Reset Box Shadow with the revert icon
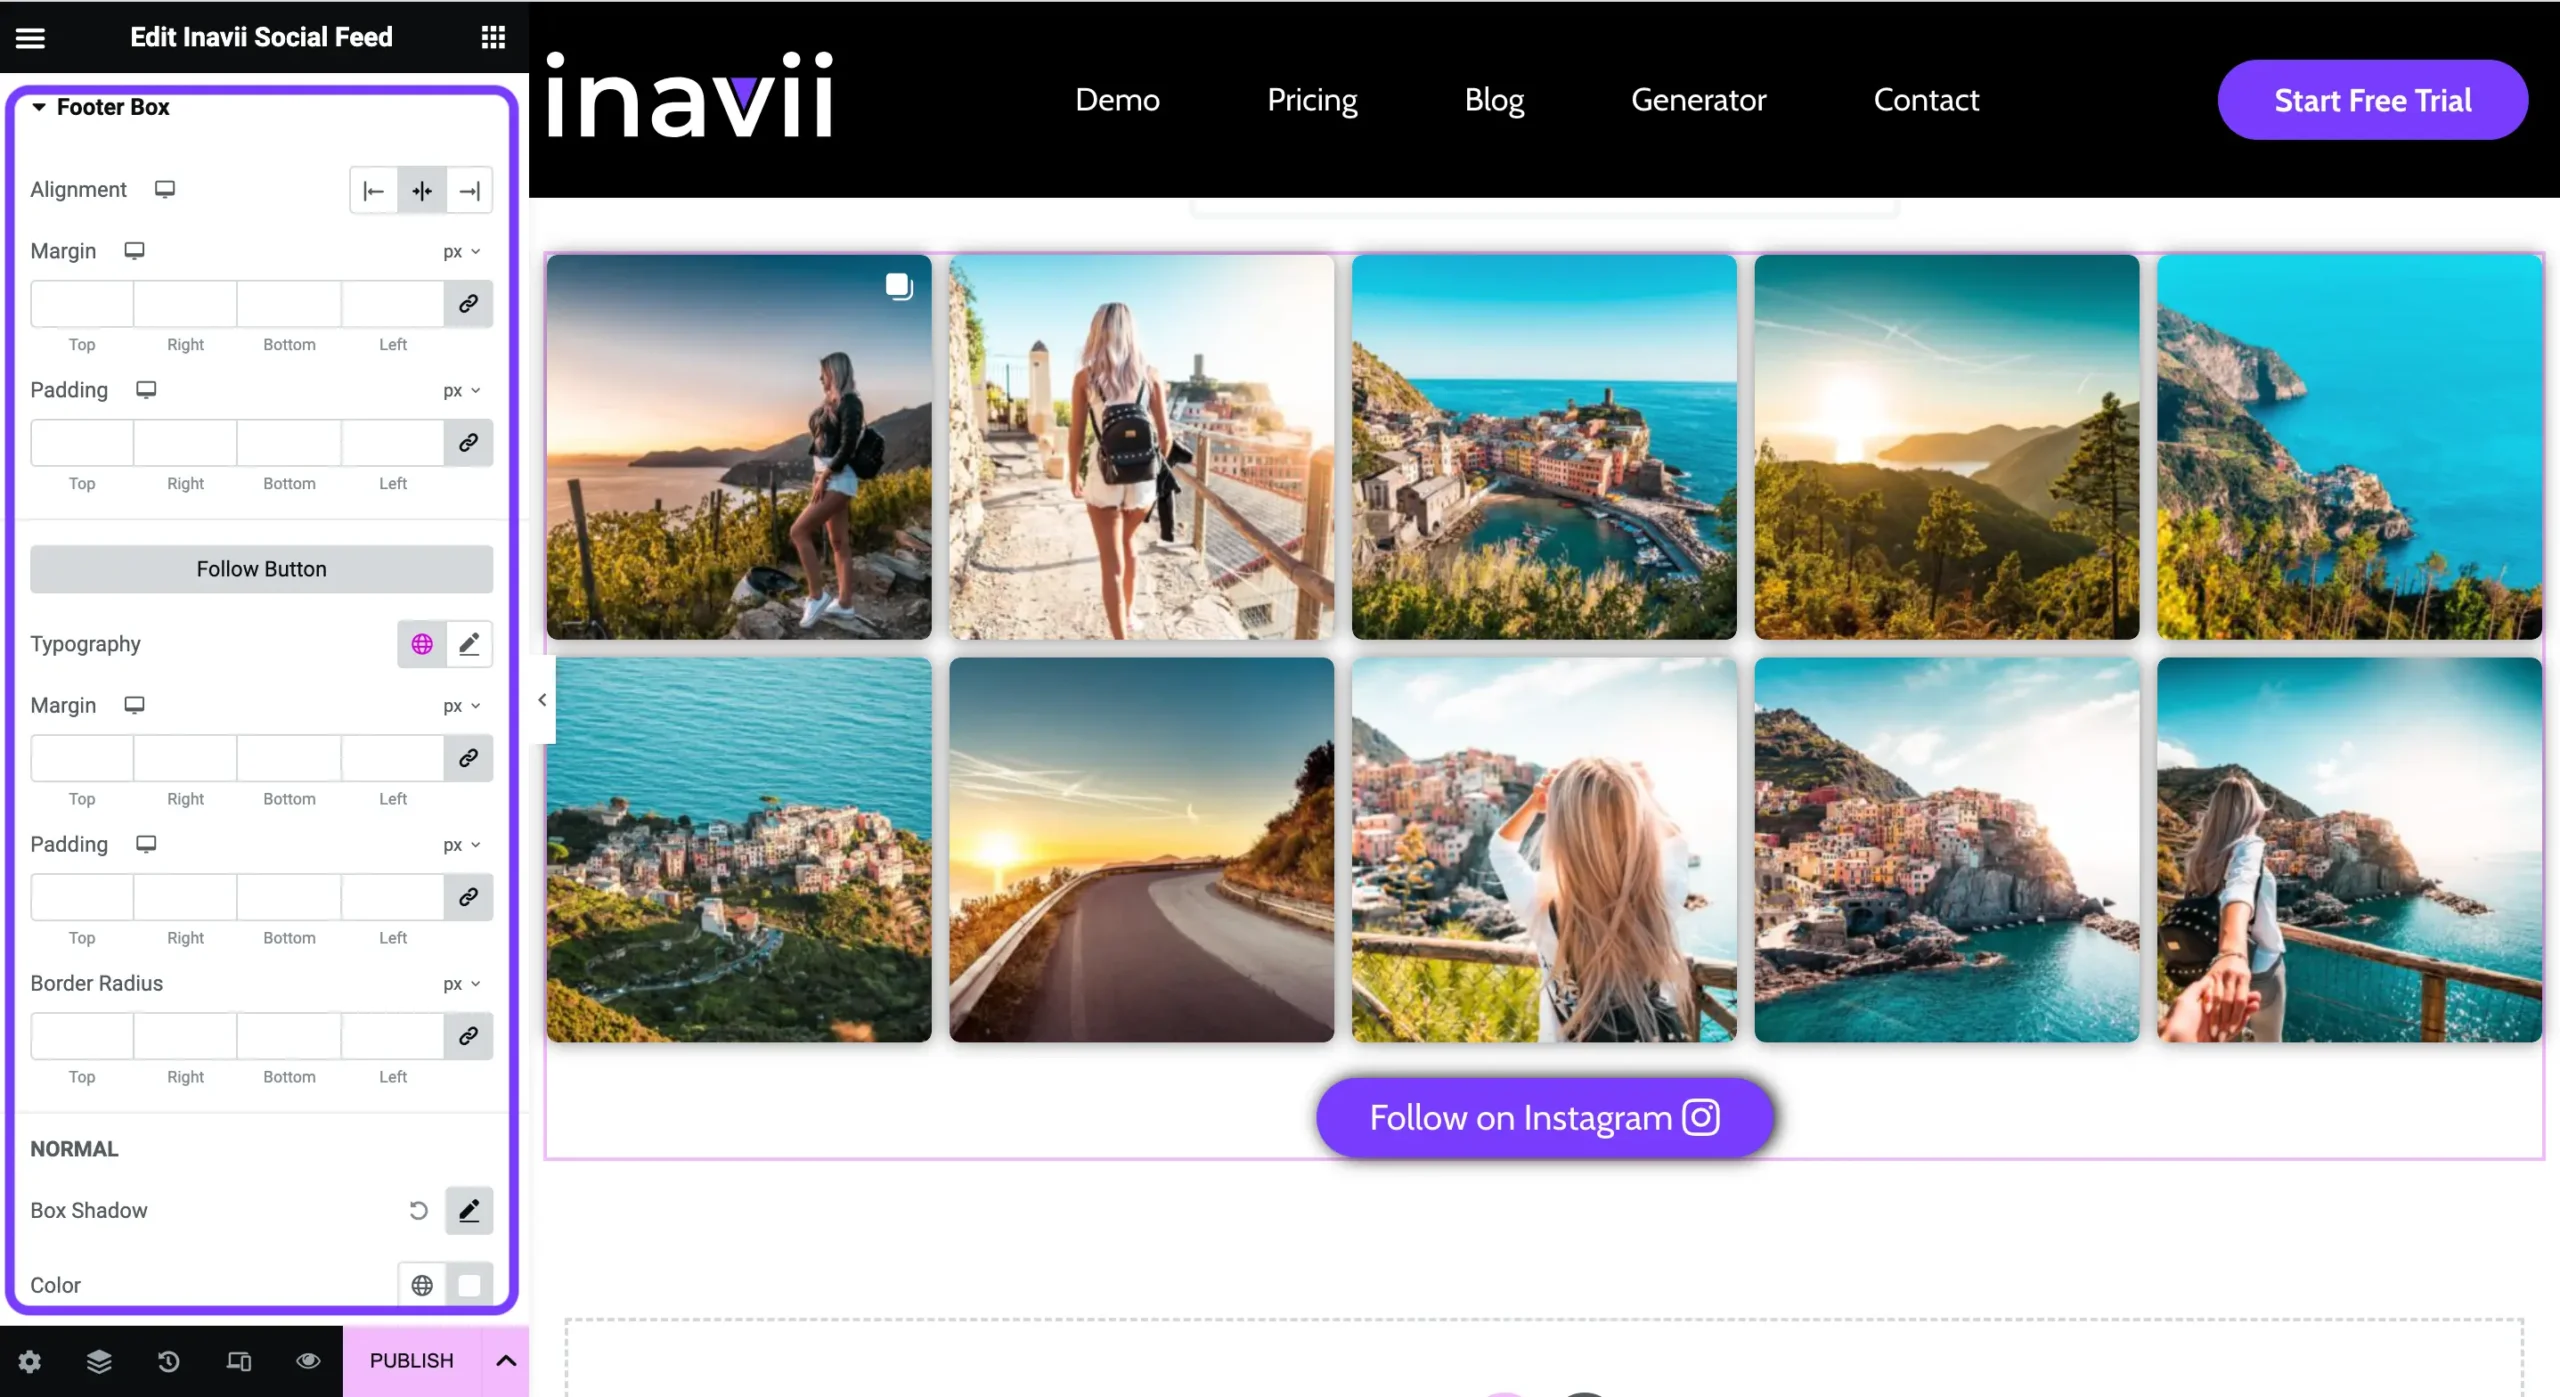2560x1397 pixels. pyautogui.click(x=418, y=1210)
